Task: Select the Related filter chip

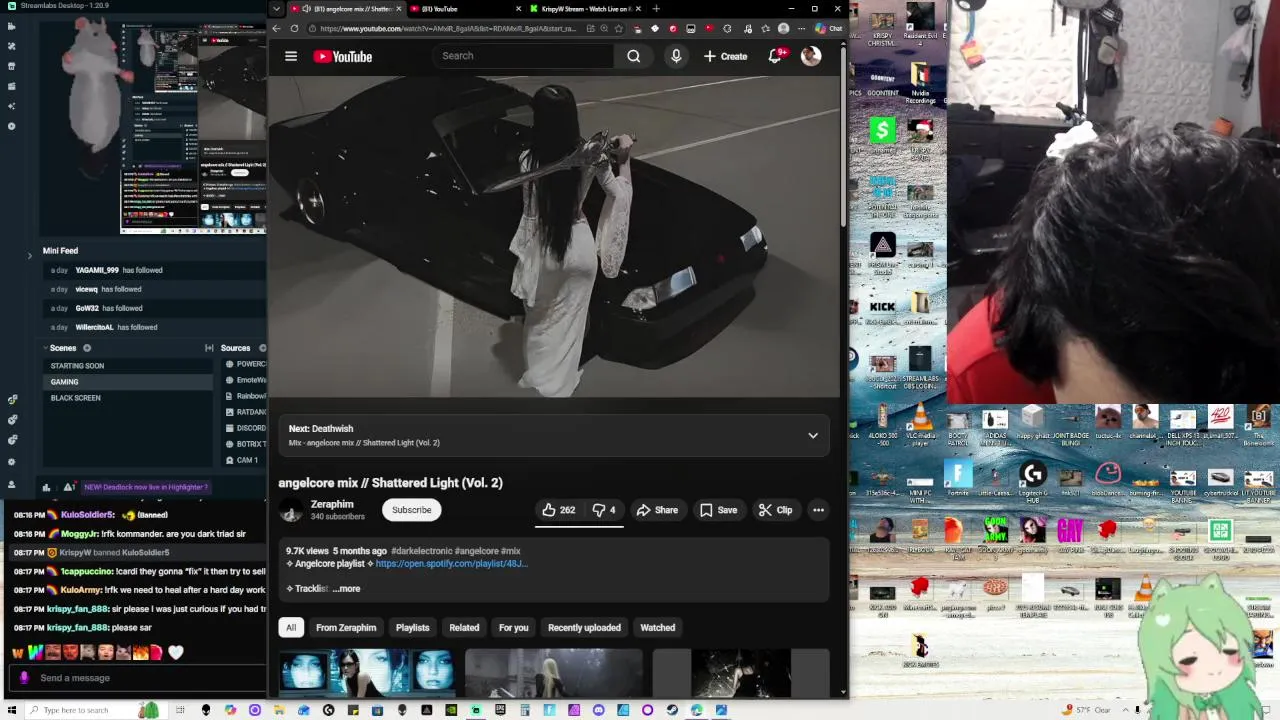Action: 464,628
